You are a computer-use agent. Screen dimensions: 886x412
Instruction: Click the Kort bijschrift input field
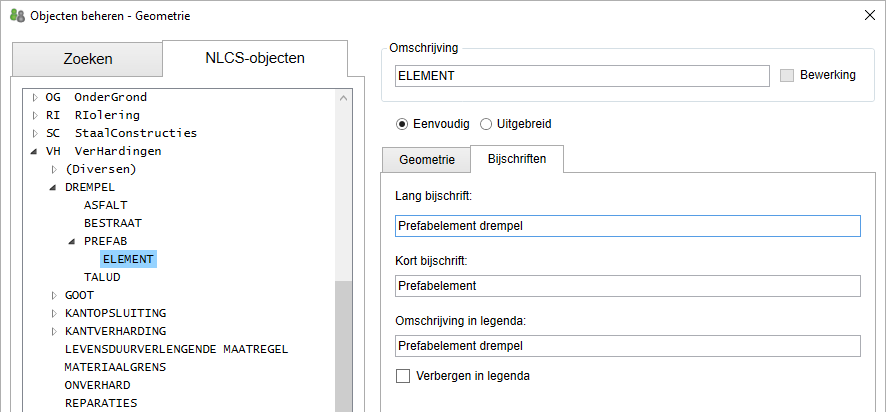pyautogui.click(x=627, y=286)
